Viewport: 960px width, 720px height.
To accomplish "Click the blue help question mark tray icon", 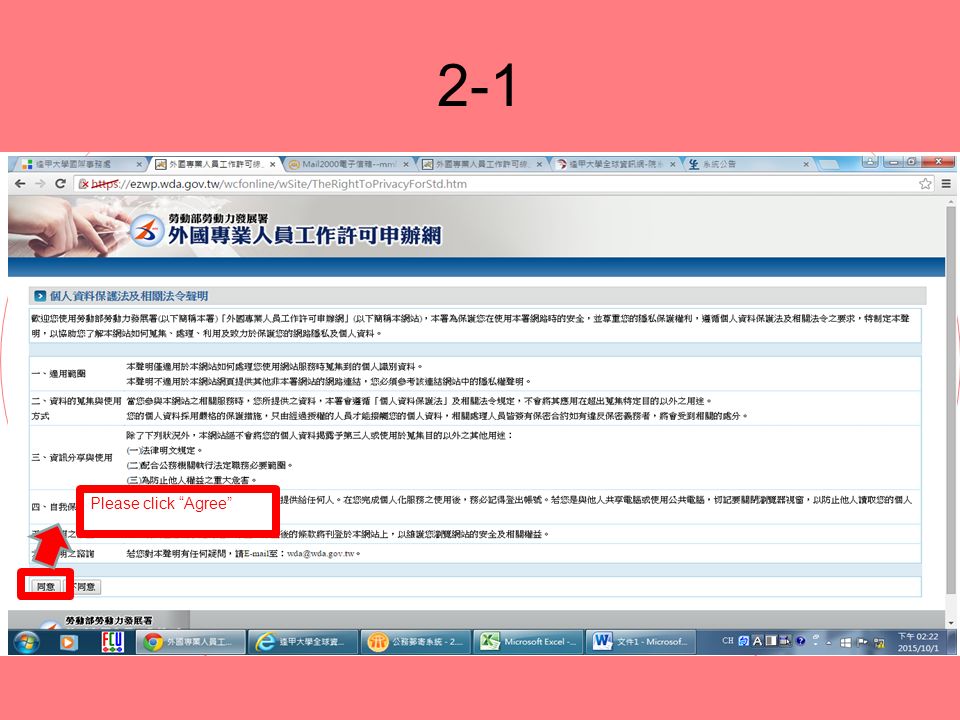I will coord(800,641).
